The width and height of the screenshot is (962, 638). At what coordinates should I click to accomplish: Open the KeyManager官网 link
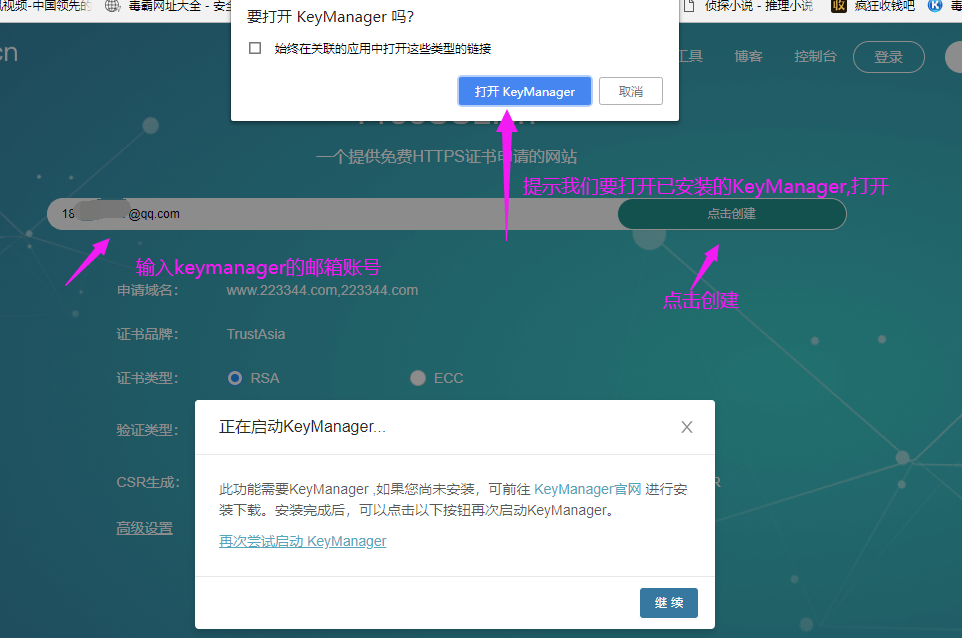587,489
